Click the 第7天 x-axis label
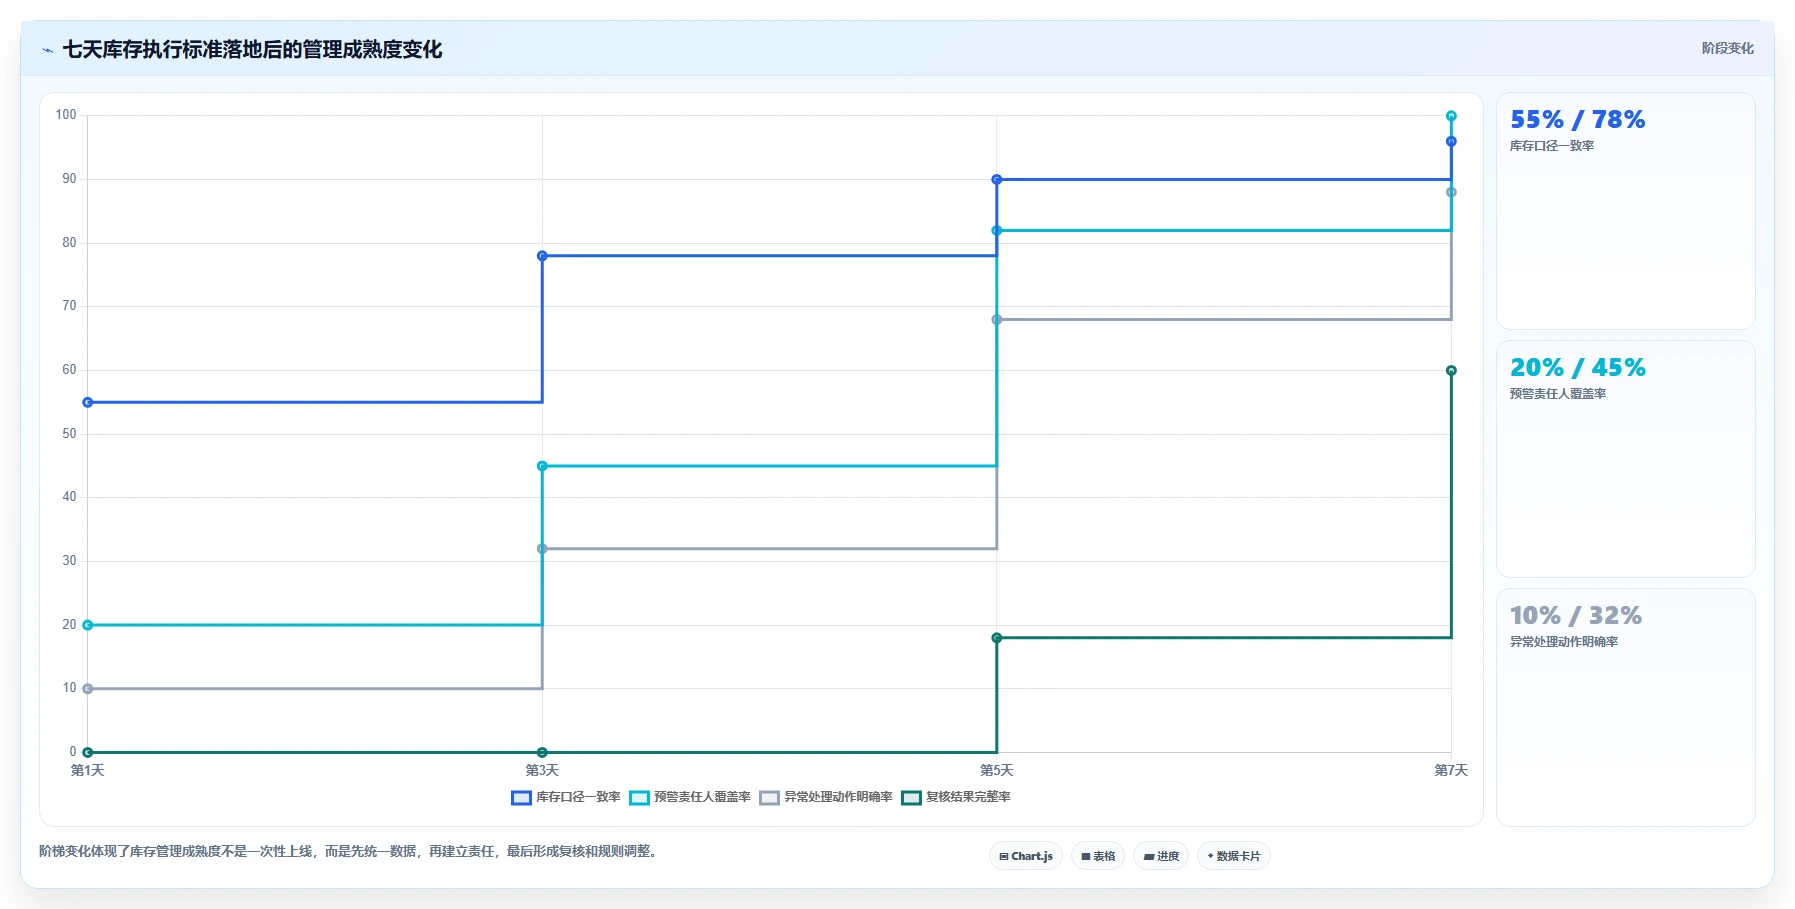This screenshot has height=909, width=1795. (x=1451, y=770)
